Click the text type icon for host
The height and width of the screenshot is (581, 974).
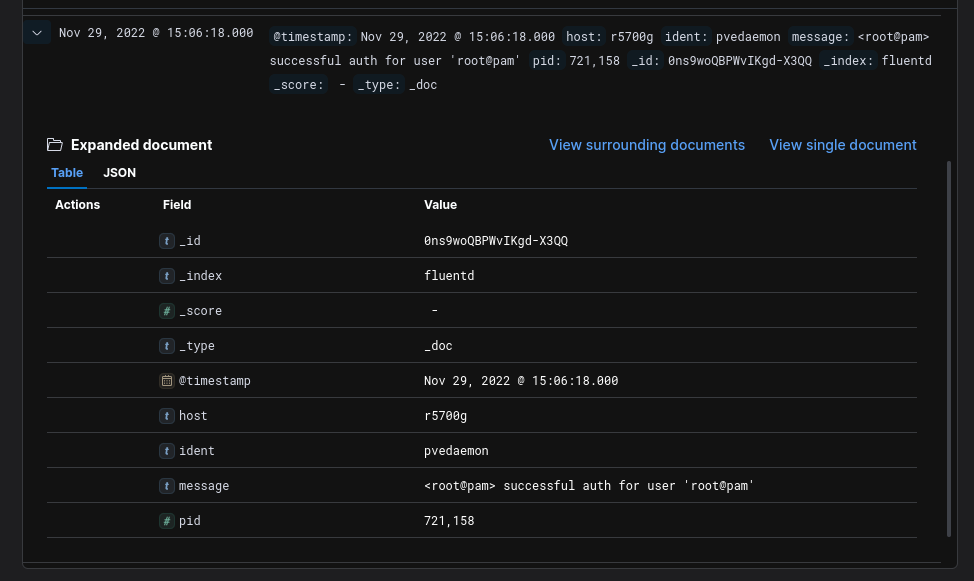(x=167, y=416)
